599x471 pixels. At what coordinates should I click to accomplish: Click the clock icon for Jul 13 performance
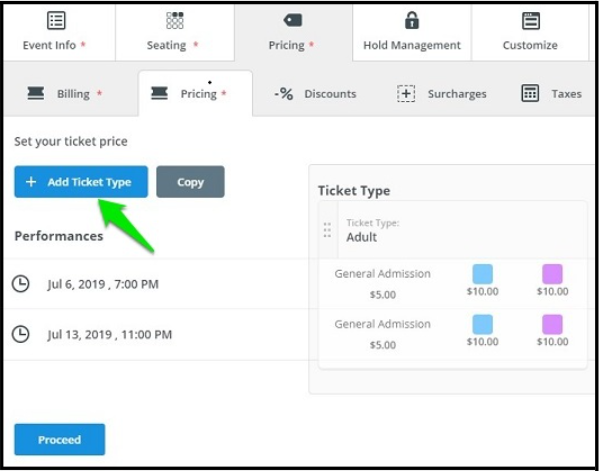(21, 334)
